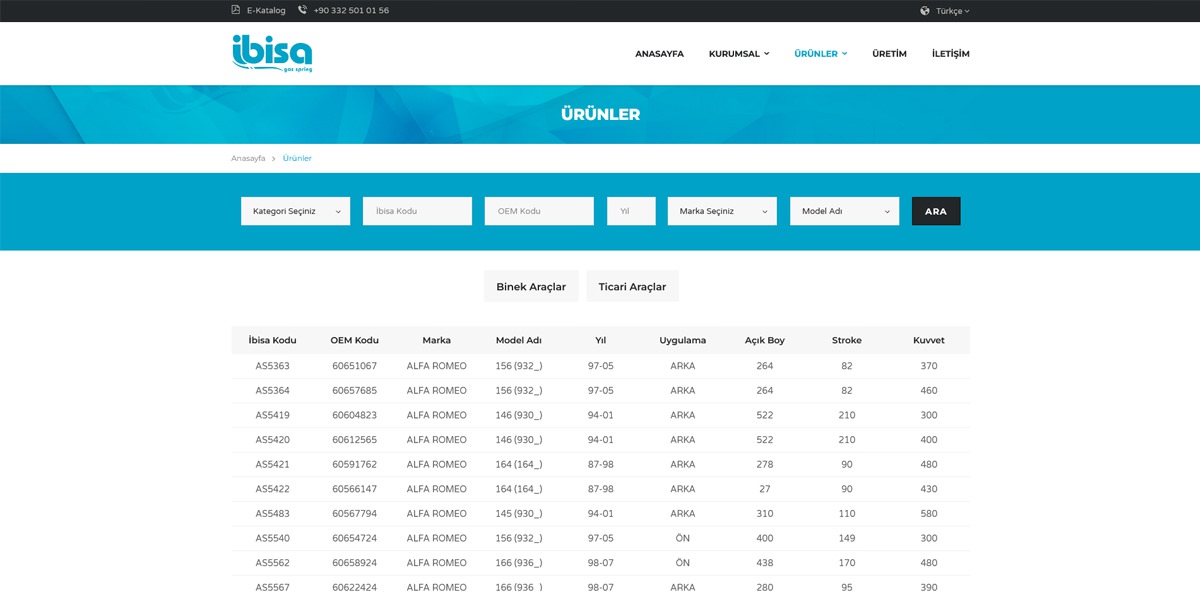
Task: Click Kuvvet value 370 in AS5363 row
Action: pyautogui.click(x=929, y=366)
